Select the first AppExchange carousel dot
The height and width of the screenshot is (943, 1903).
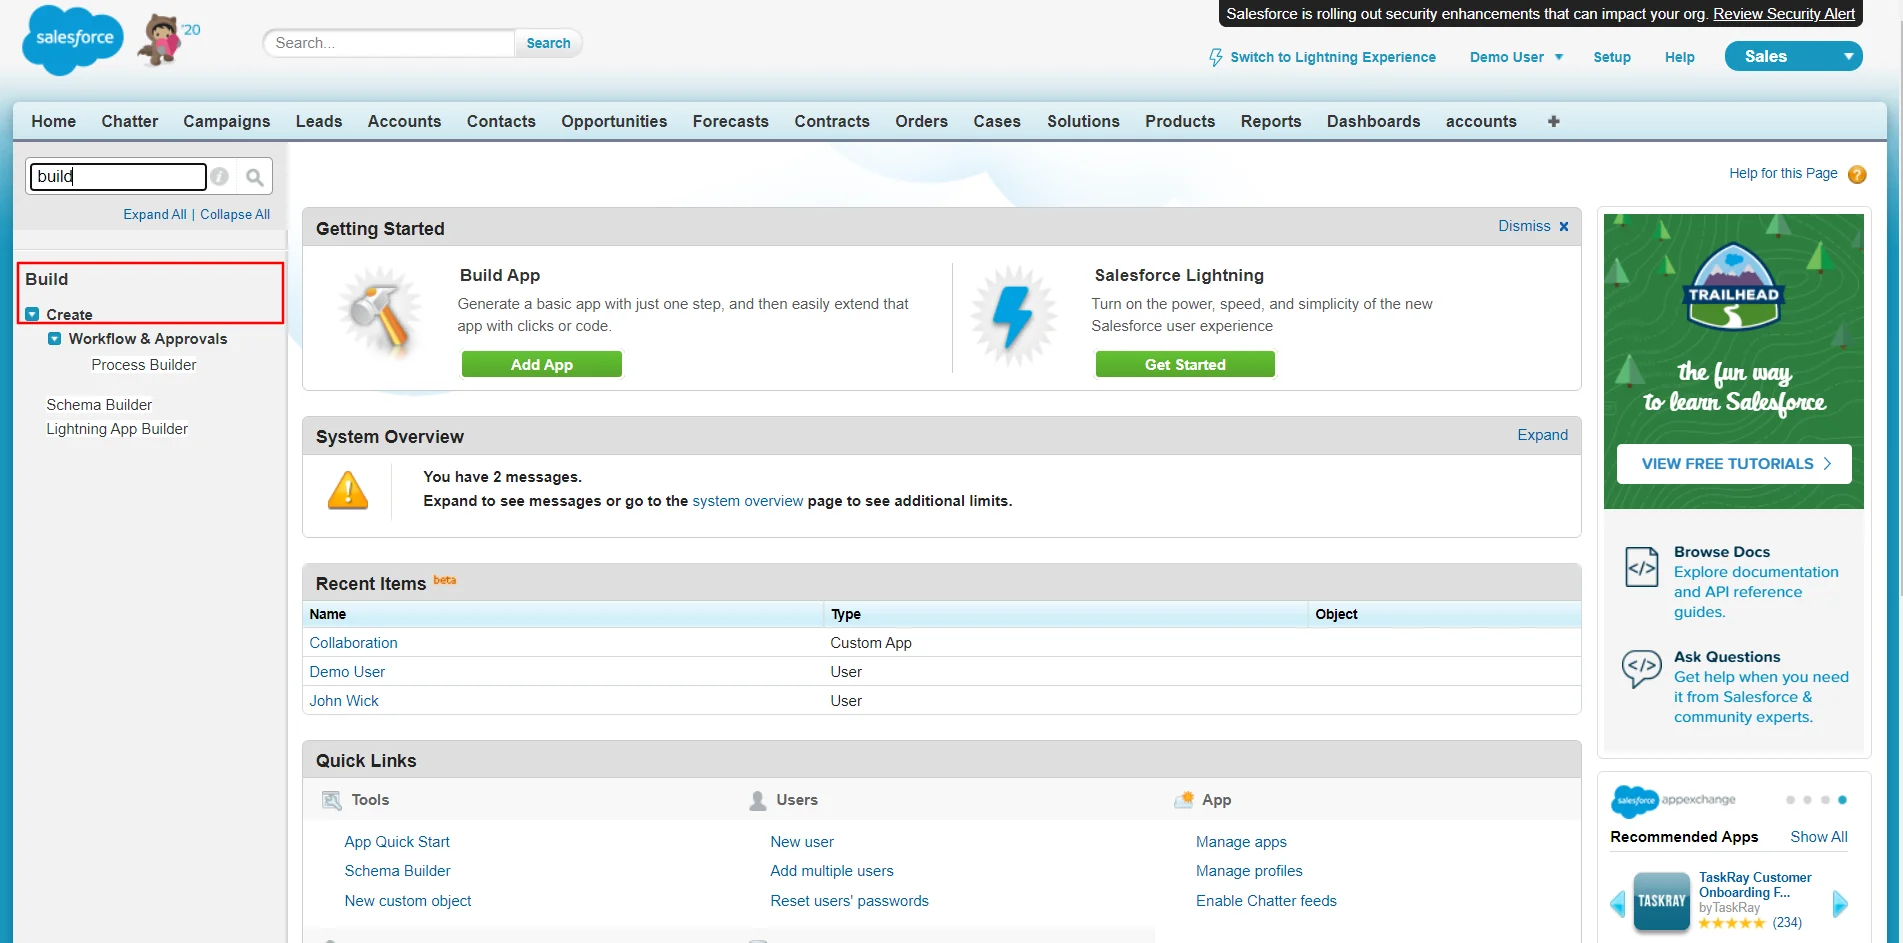click(1790, 800)
